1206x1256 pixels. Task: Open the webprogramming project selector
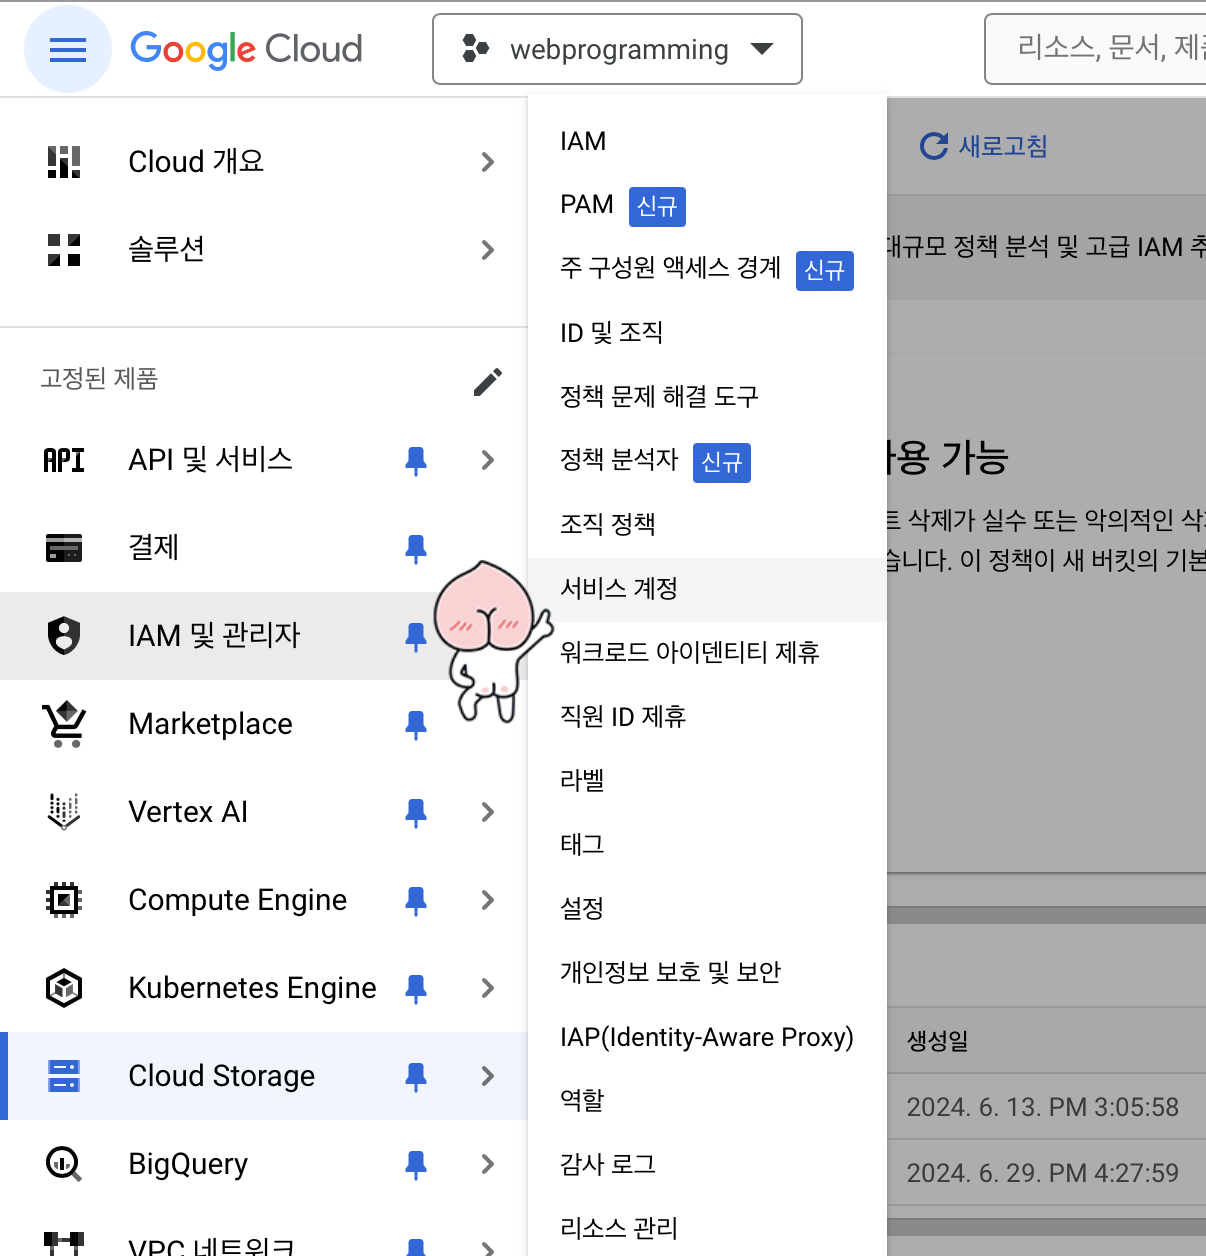click(x=617, y=49)
